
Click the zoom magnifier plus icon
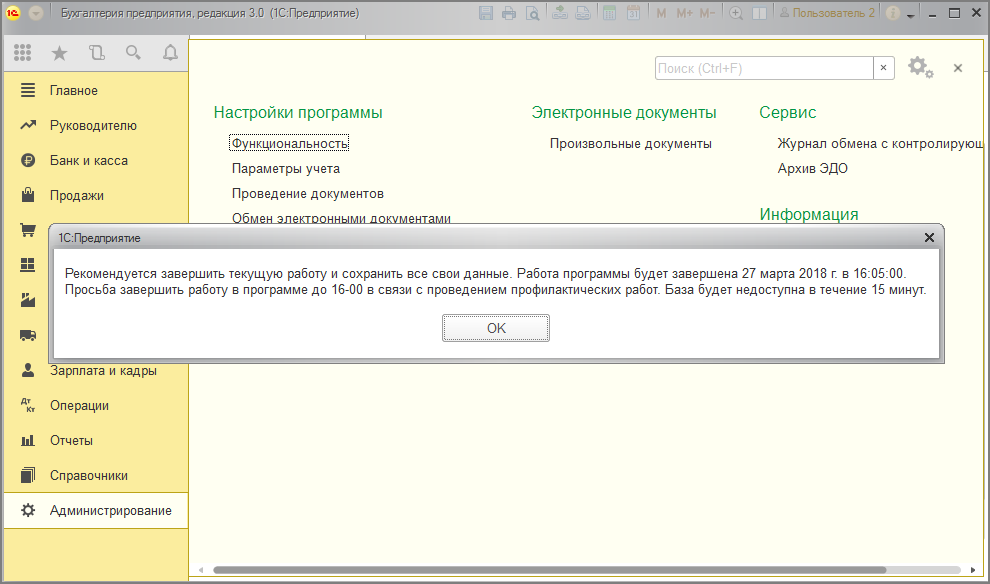(x=736, y=14)
